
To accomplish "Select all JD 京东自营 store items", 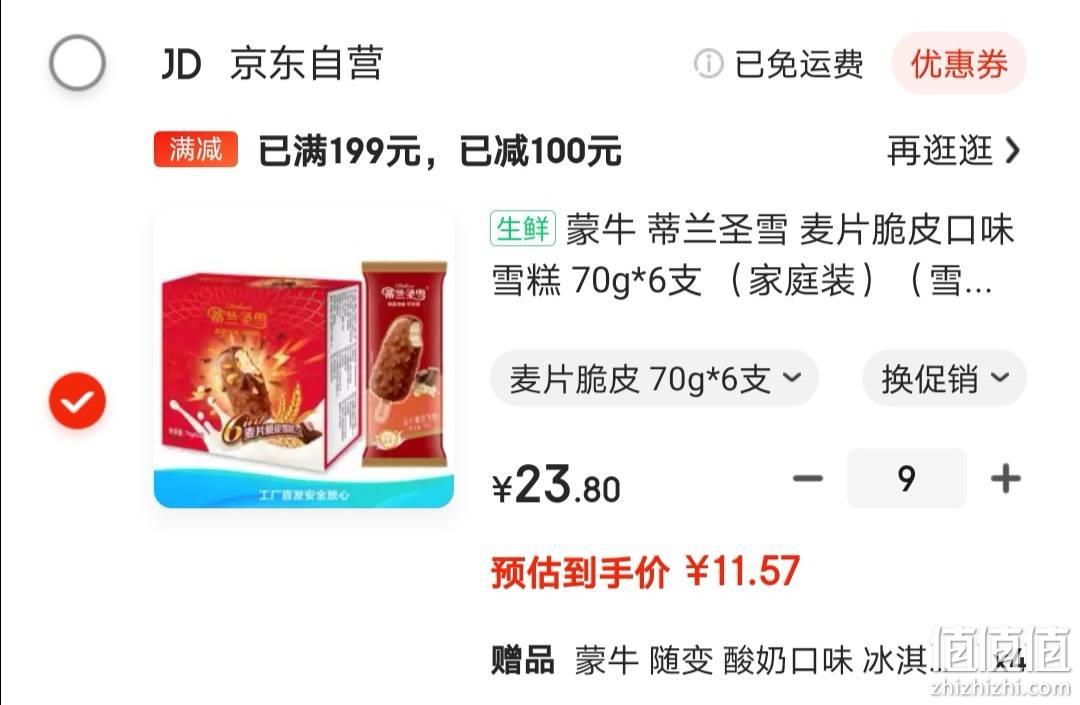I will pos(77,63).
